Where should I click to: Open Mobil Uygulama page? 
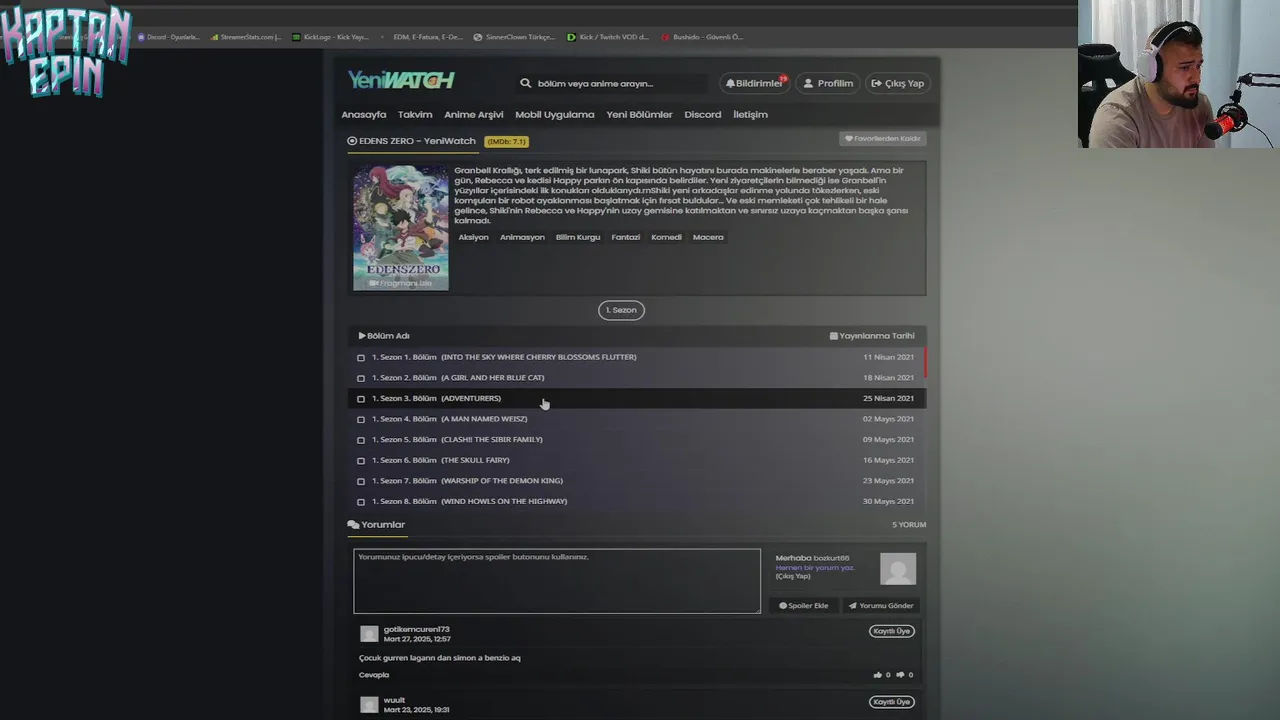click(x=554, y=114)
